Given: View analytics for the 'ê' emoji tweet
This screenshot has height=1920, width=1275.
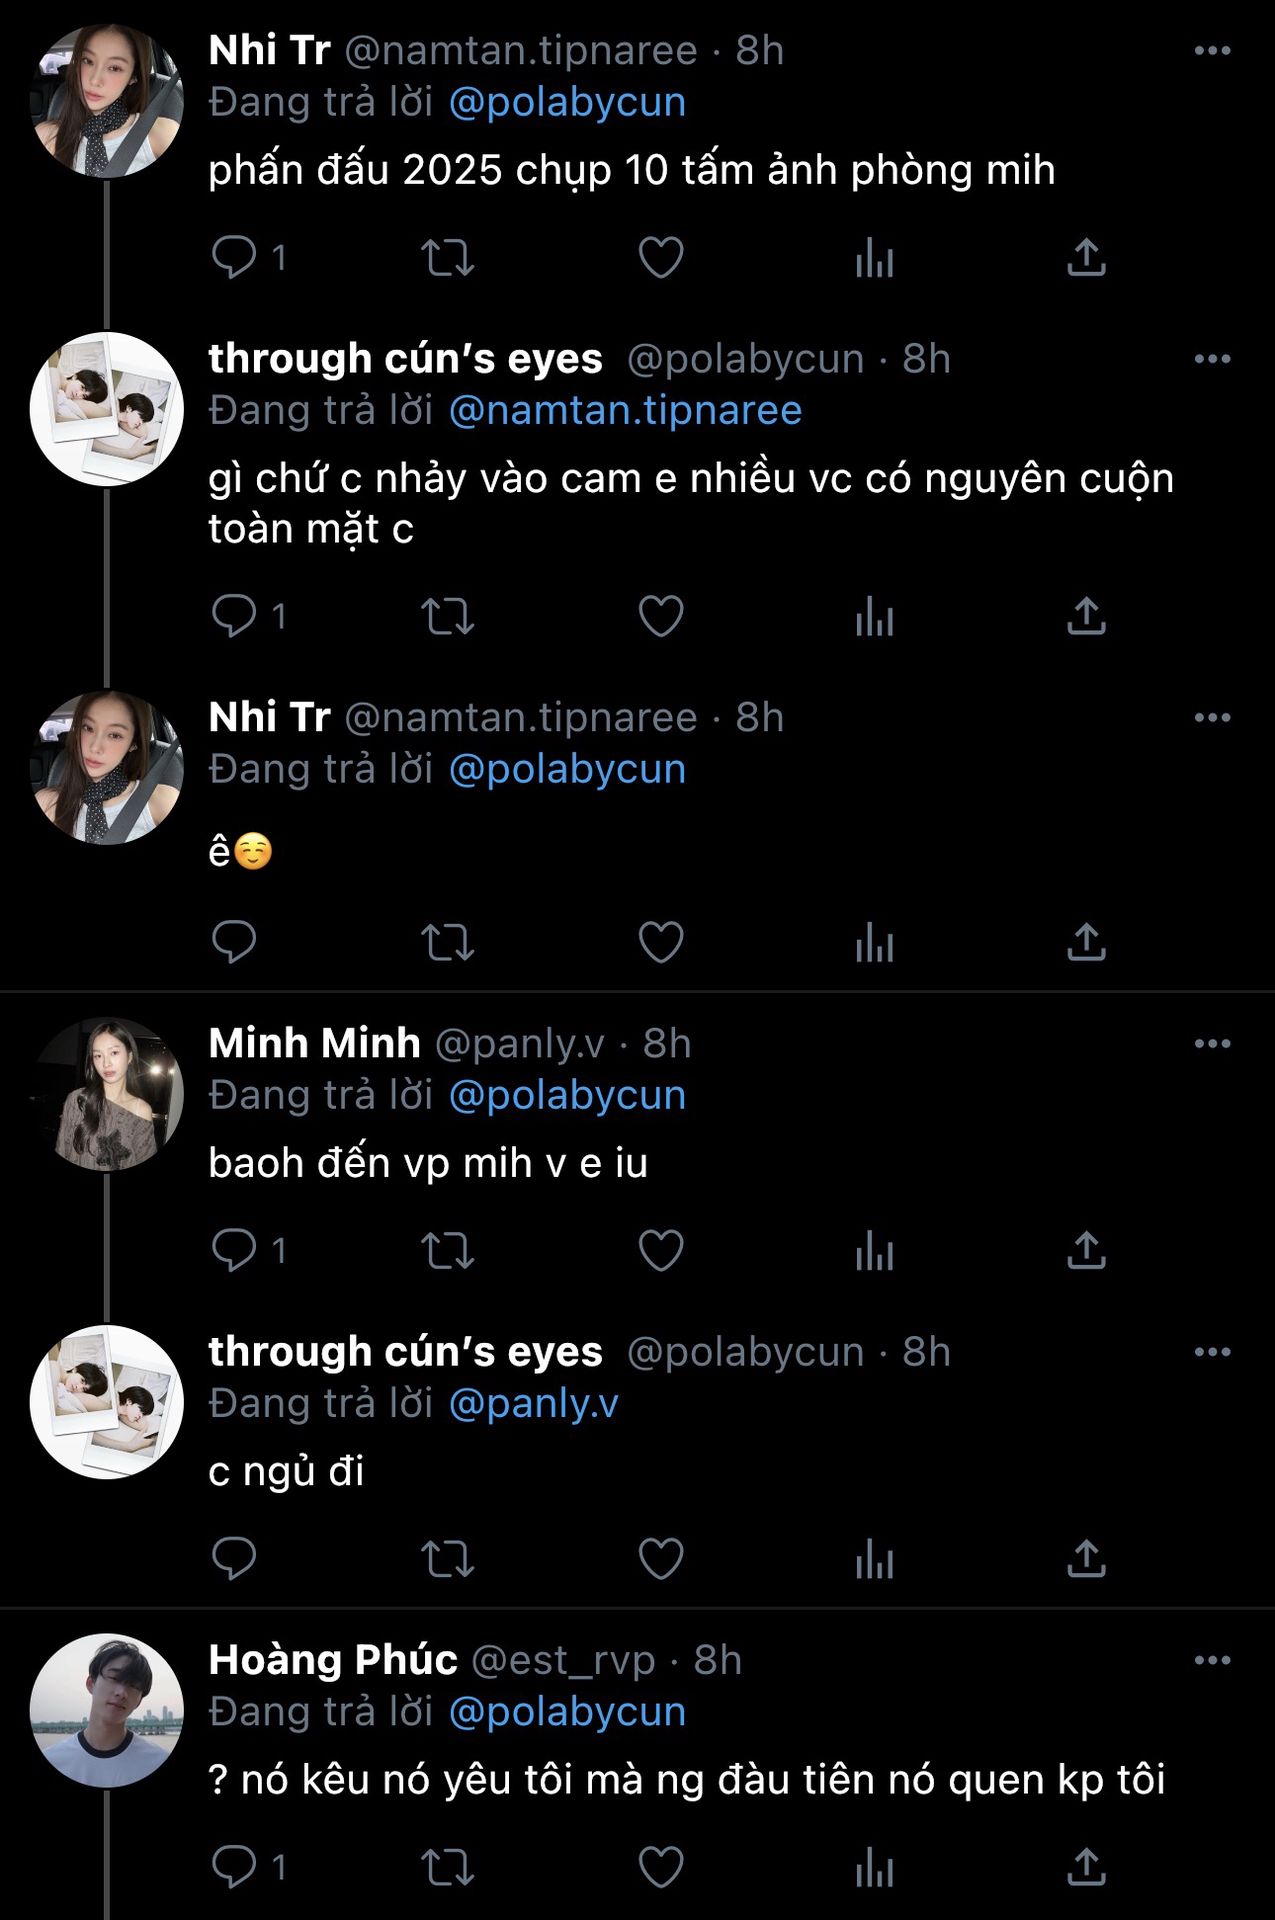Looking at the screenshot, I should pos(874,942).
